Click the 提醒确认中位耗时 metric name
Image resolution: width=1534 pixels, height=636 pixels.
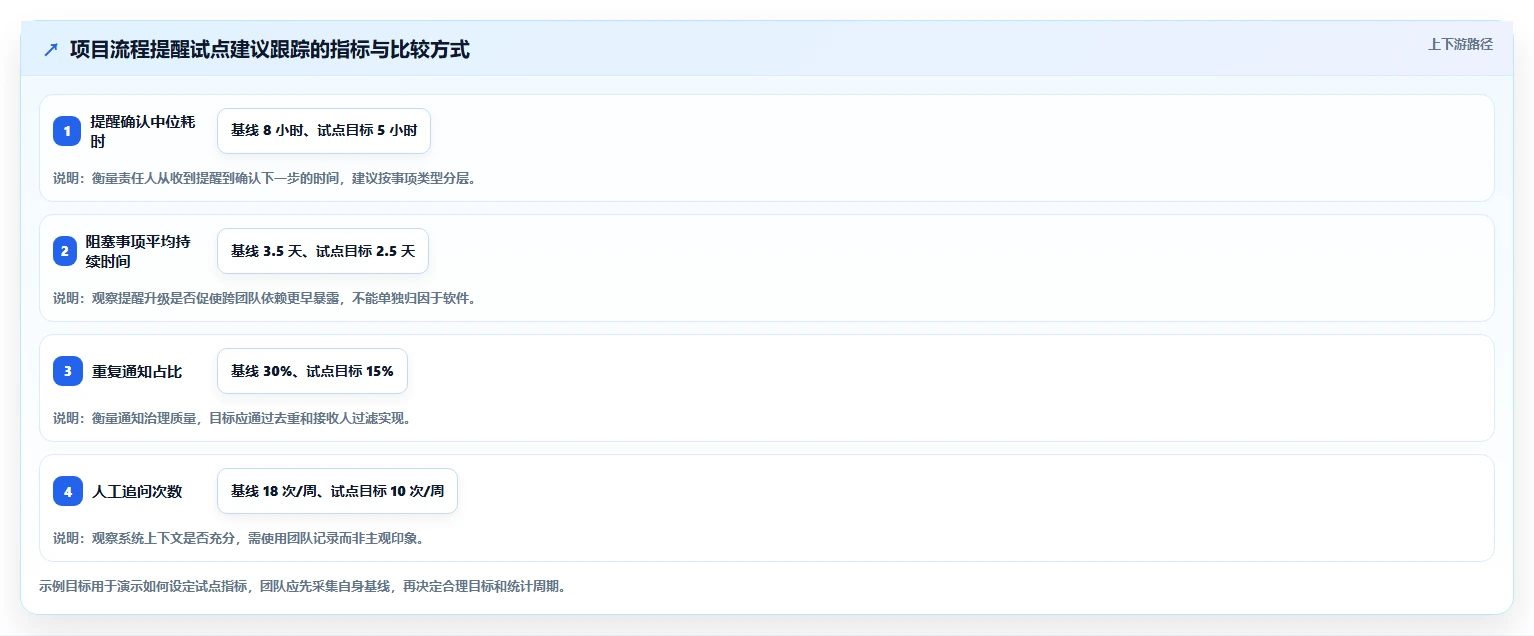[143, 131]
